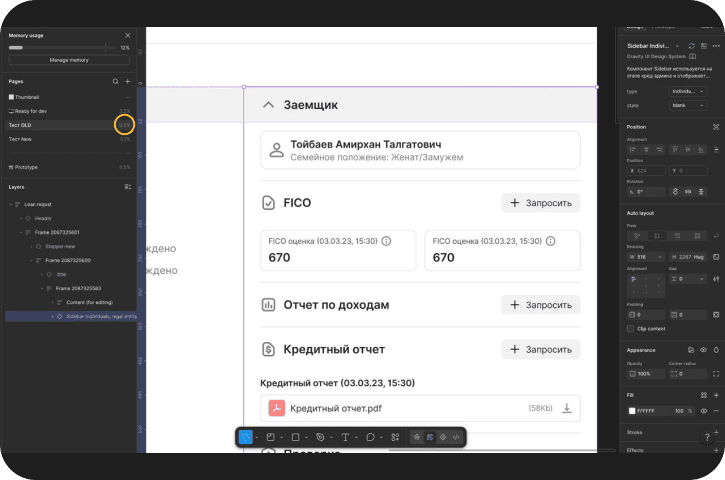Open the Actions tool in the toolbar
Viewport: 725px width, 480px height.
coord(395,437)
